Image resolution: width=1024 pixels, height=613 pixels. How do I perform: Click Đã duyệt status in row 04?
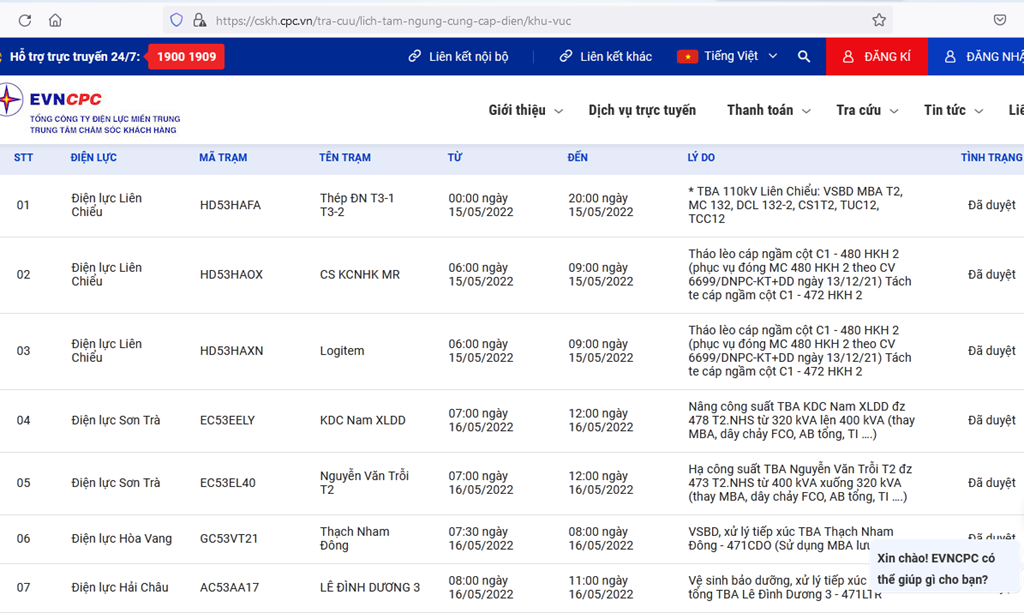point(991,420)
